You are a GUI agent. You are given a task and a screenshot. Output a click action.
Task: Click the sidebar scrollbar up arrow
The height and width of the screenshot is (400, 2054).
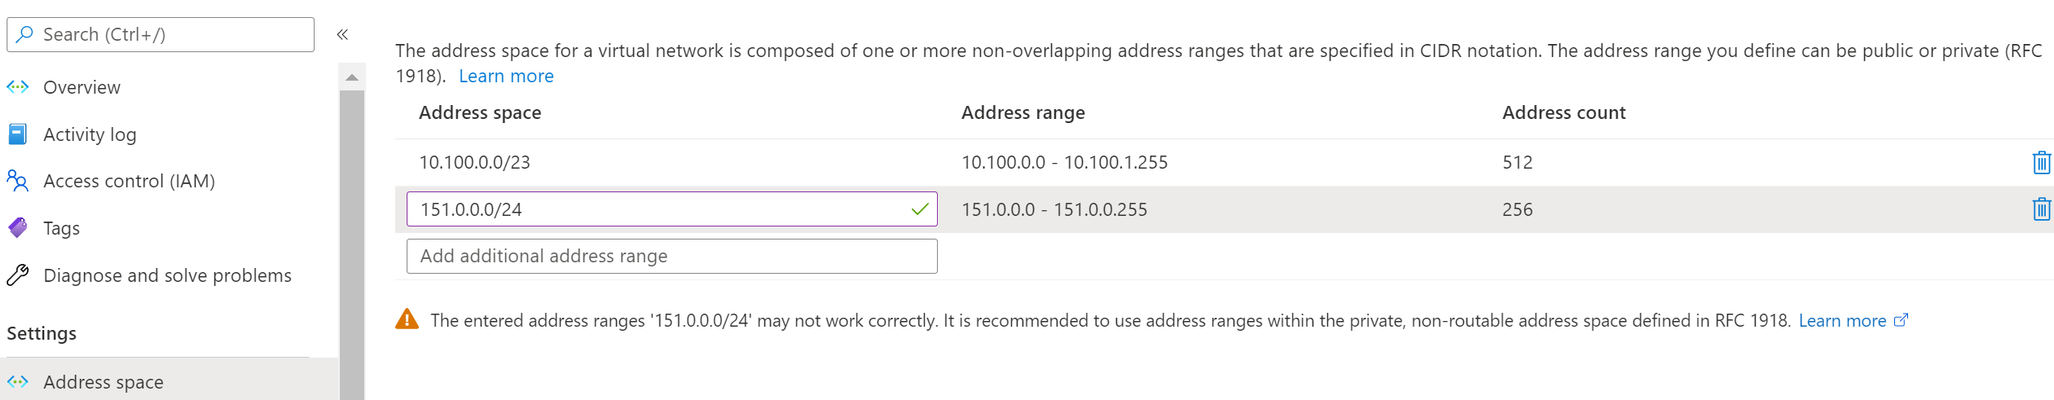[x=352, y=77]
